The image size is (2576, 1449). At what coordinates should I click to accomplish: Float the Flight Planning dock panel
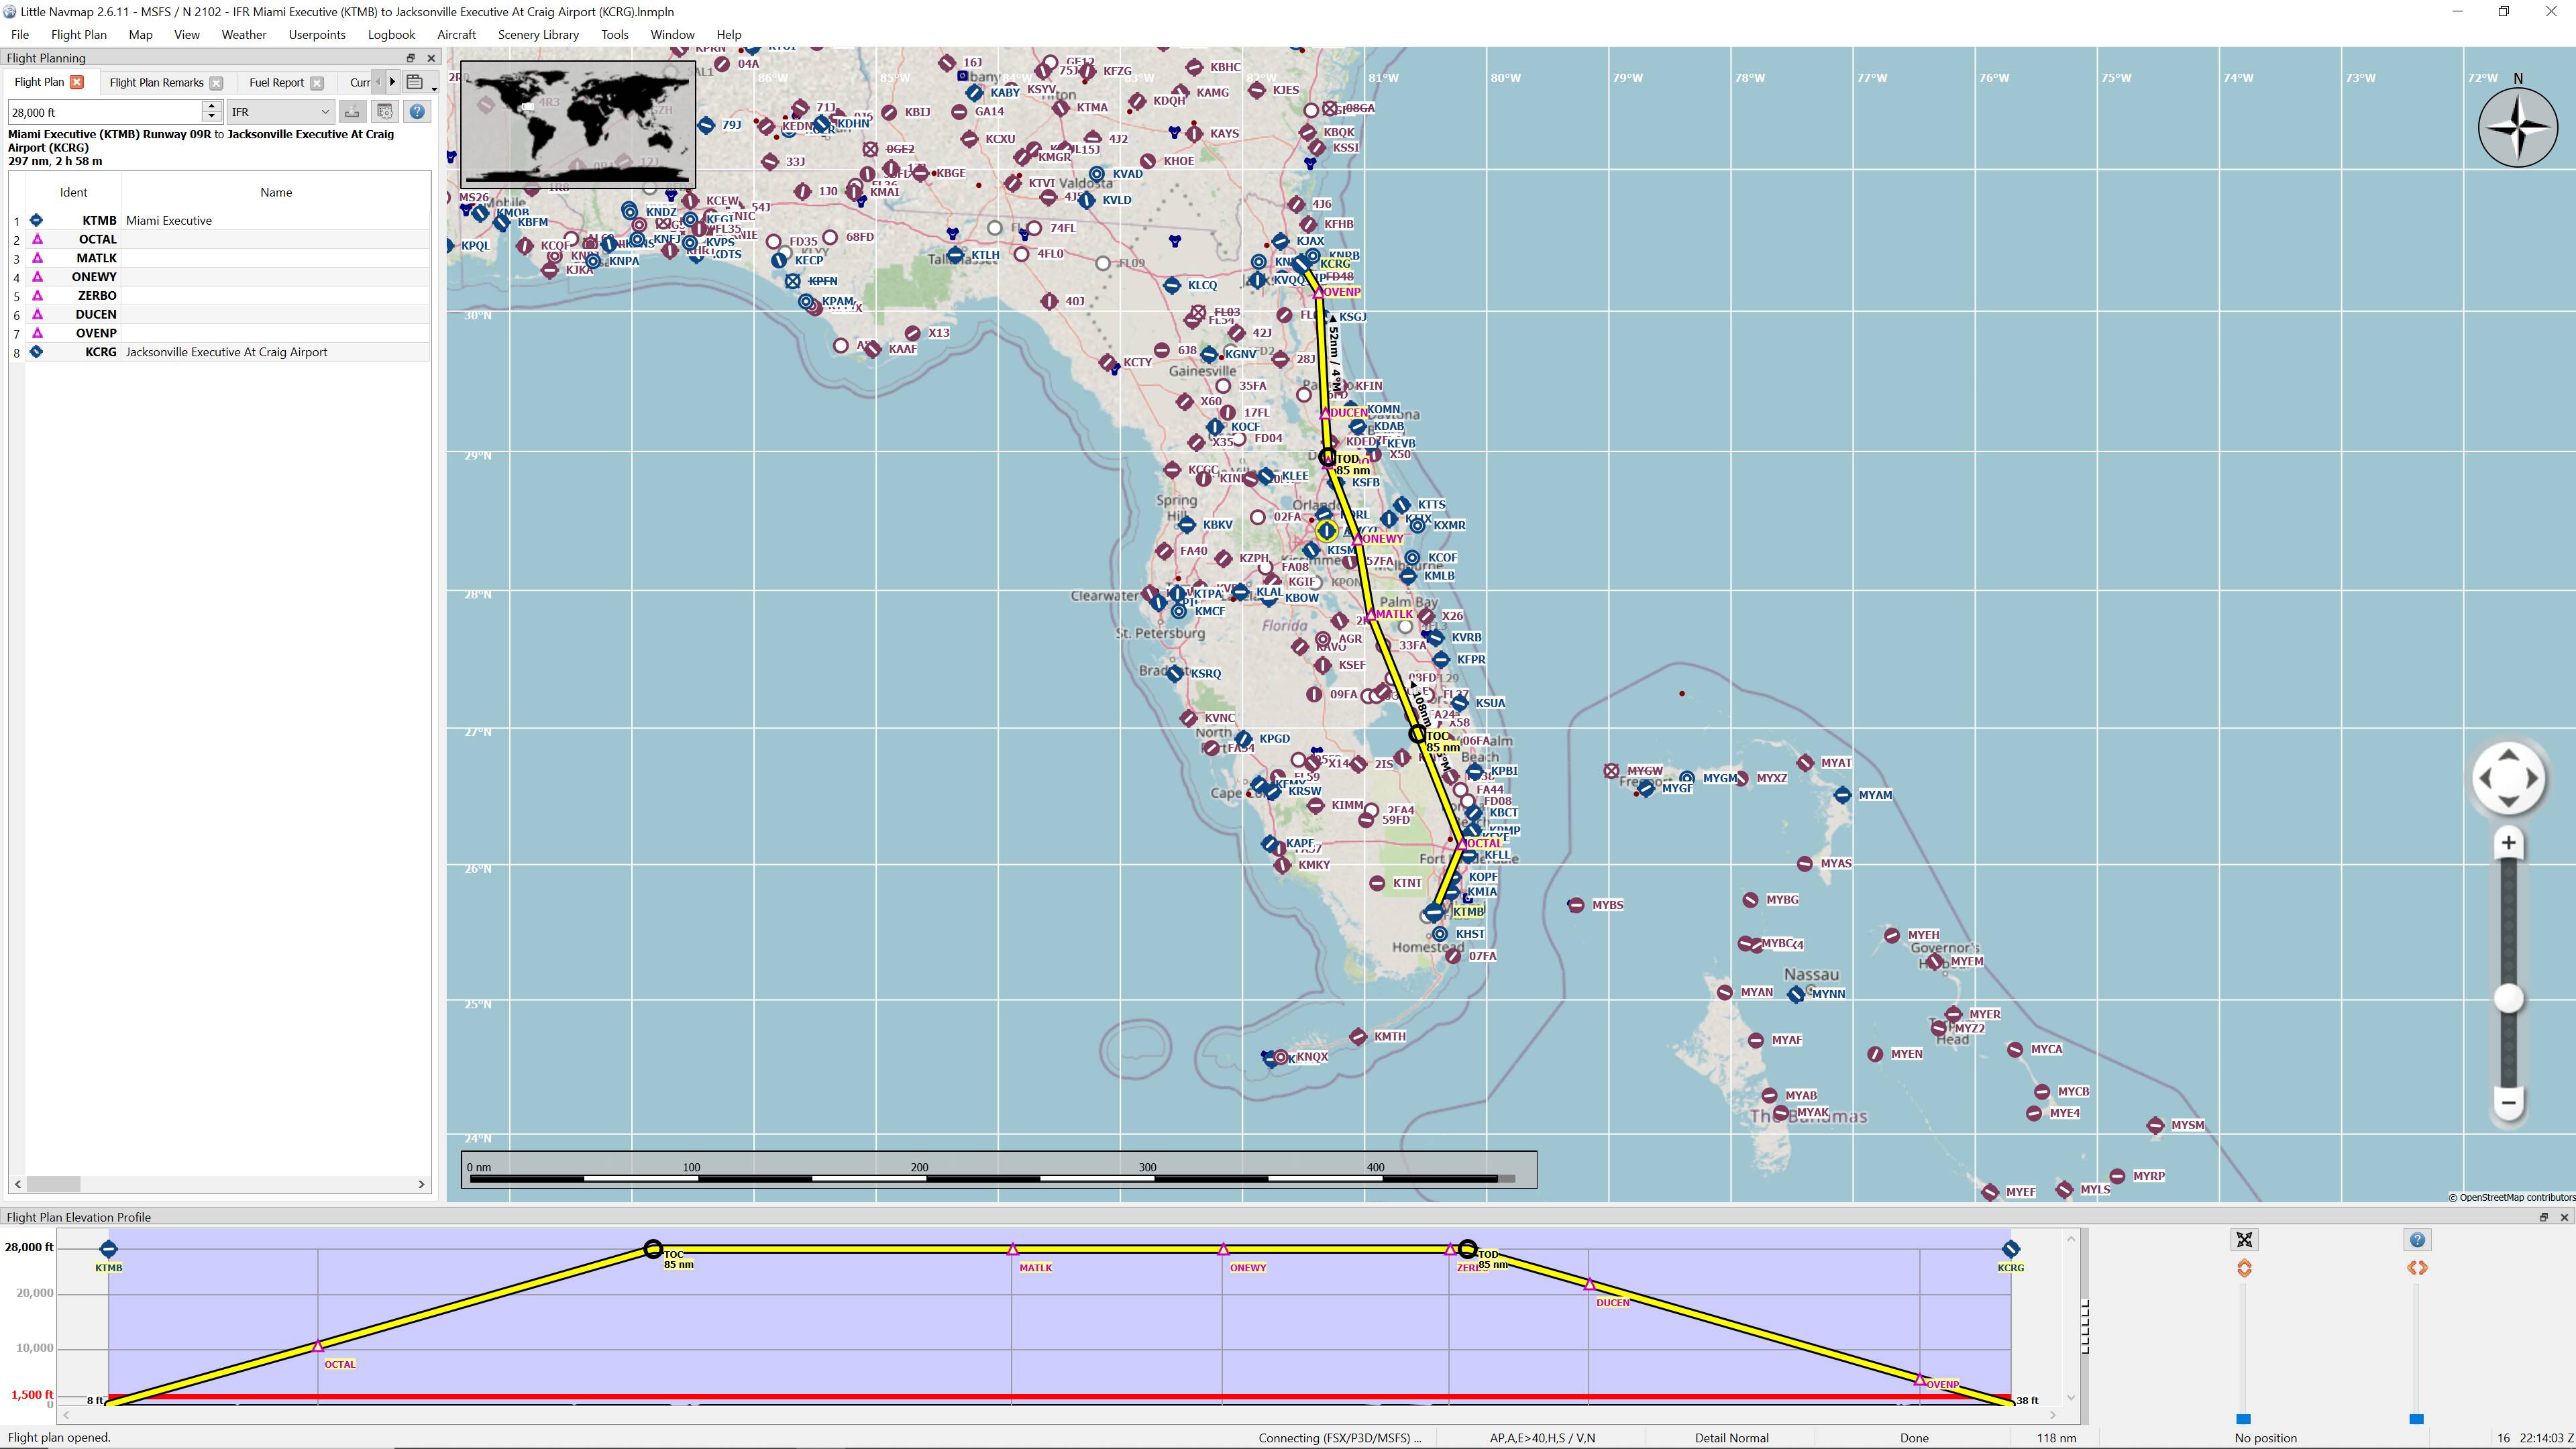(410, 58)
